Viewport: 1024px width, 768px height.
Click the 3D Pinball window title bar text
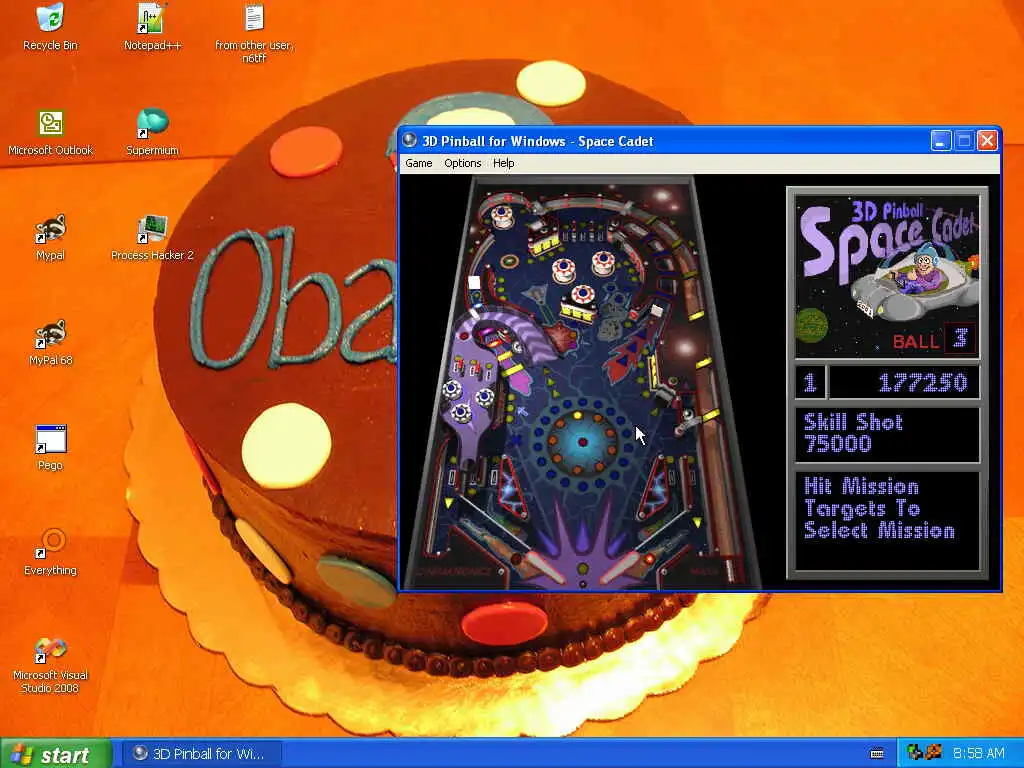(537, 141)
